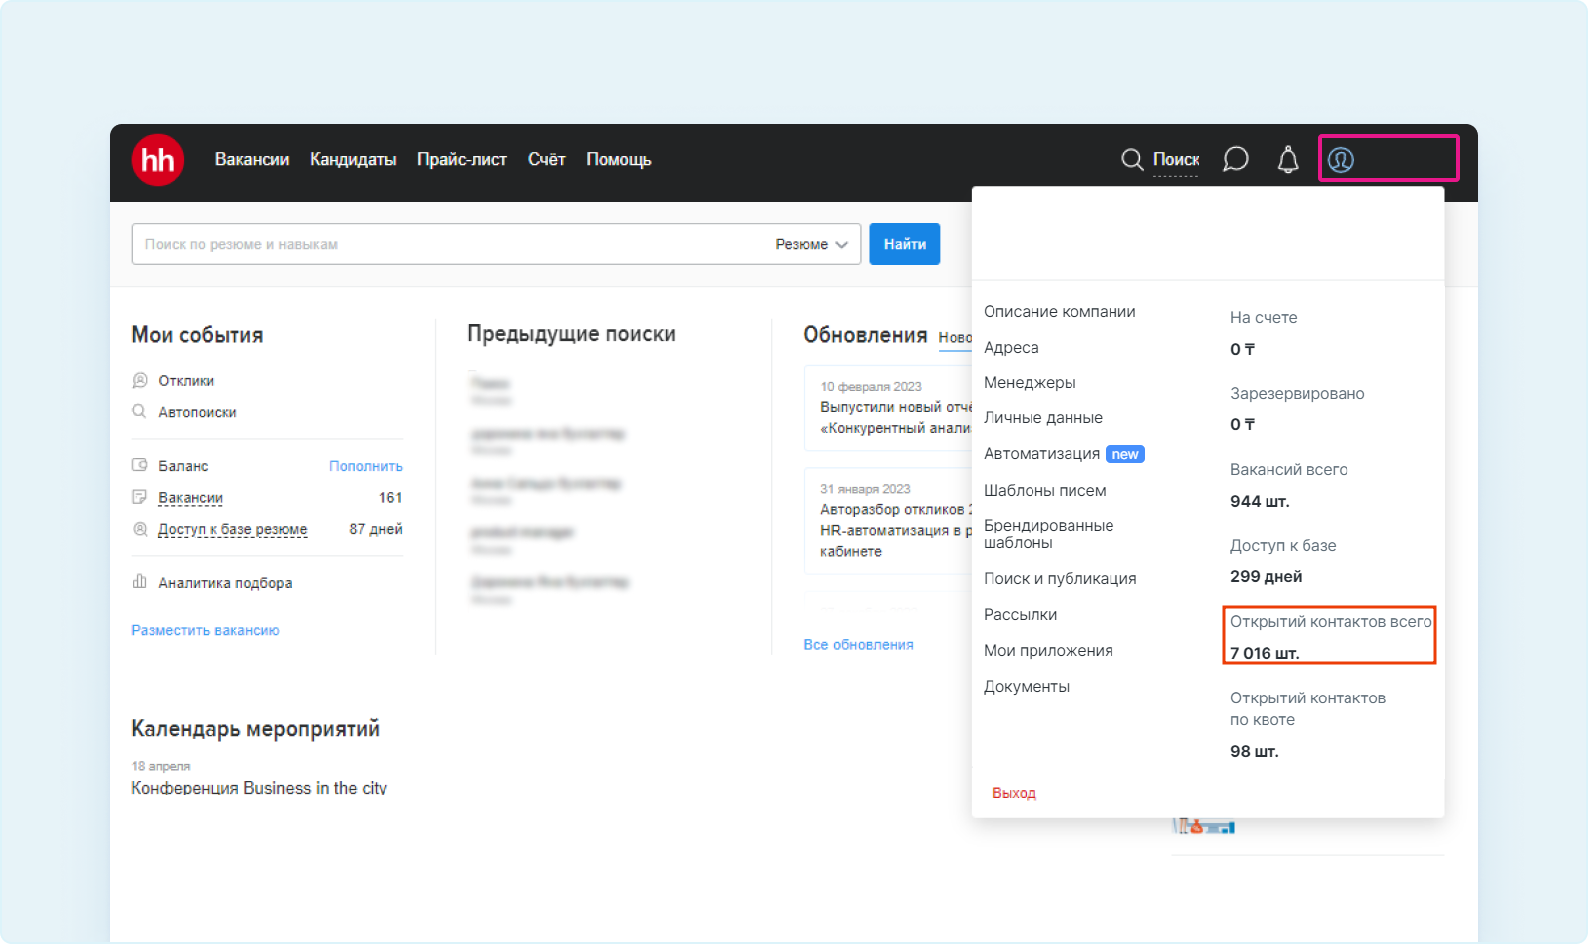Click the Вакансии list icon in sidebar
Viewport: 1588px width, 944px height.
coord(140,497)
